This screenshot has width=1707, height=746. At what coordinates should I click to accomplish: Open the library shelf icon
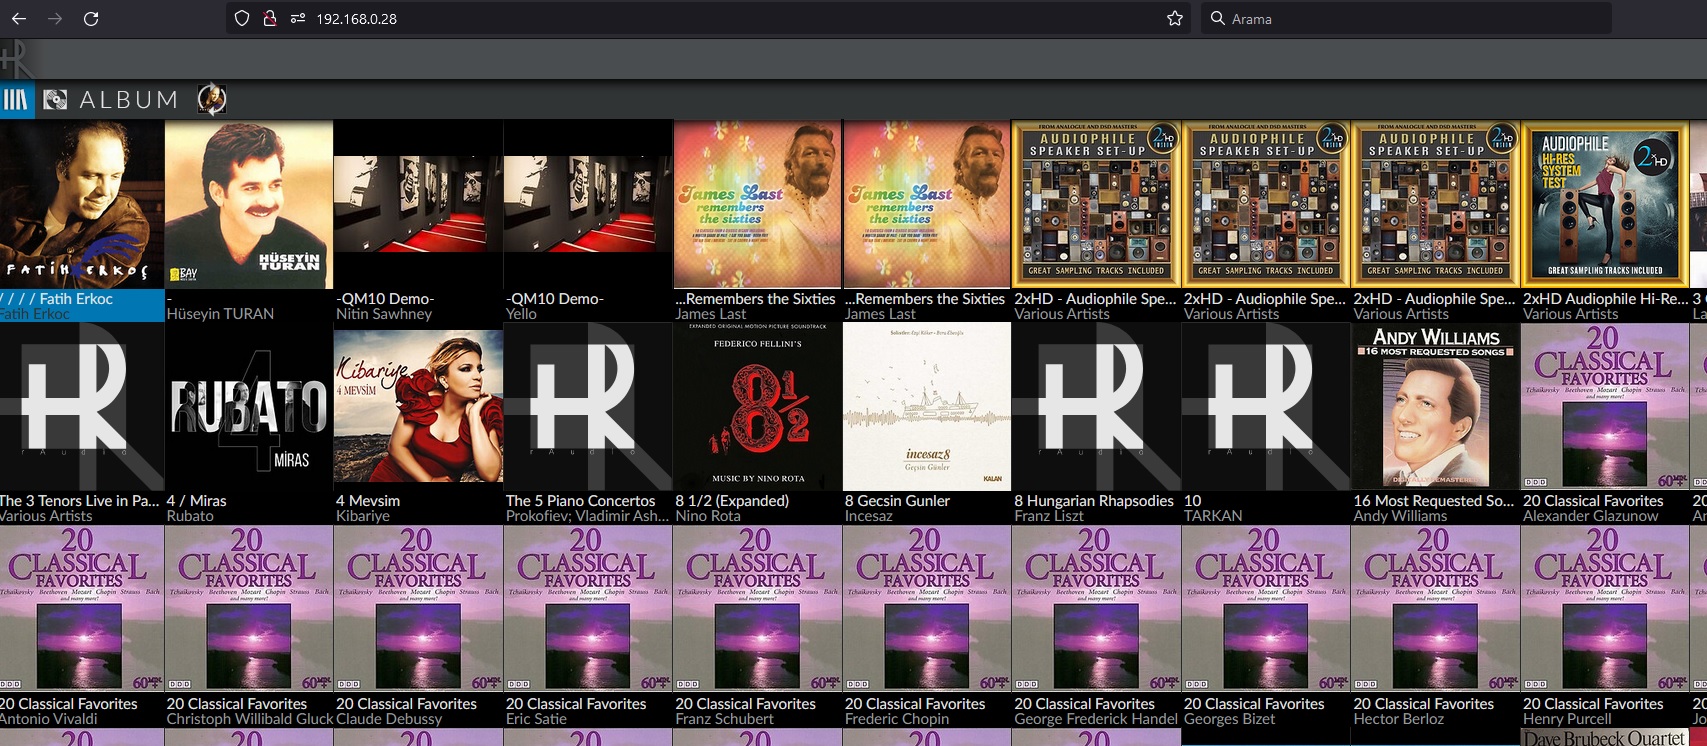[16, 100]
